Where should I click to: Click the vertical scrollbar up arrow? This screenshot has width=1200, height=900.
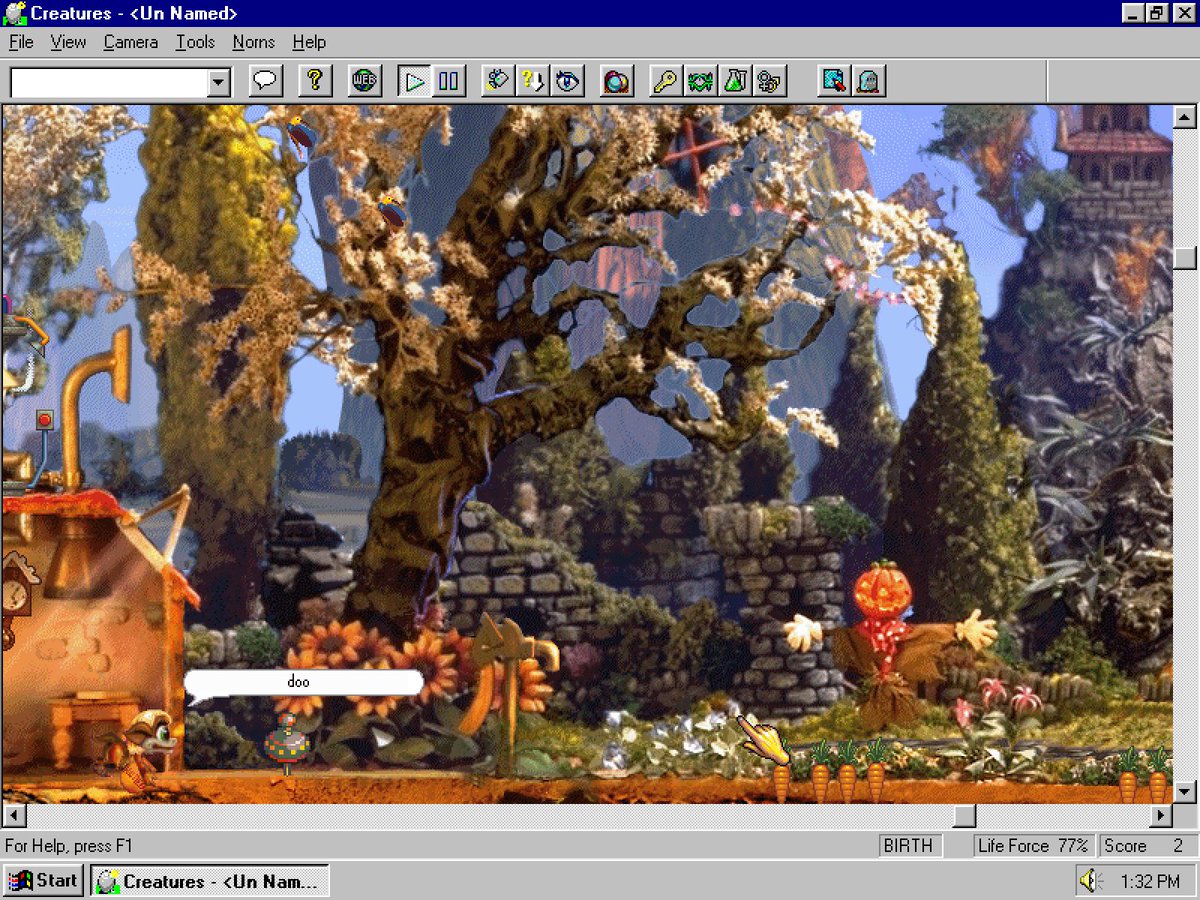1185,117
